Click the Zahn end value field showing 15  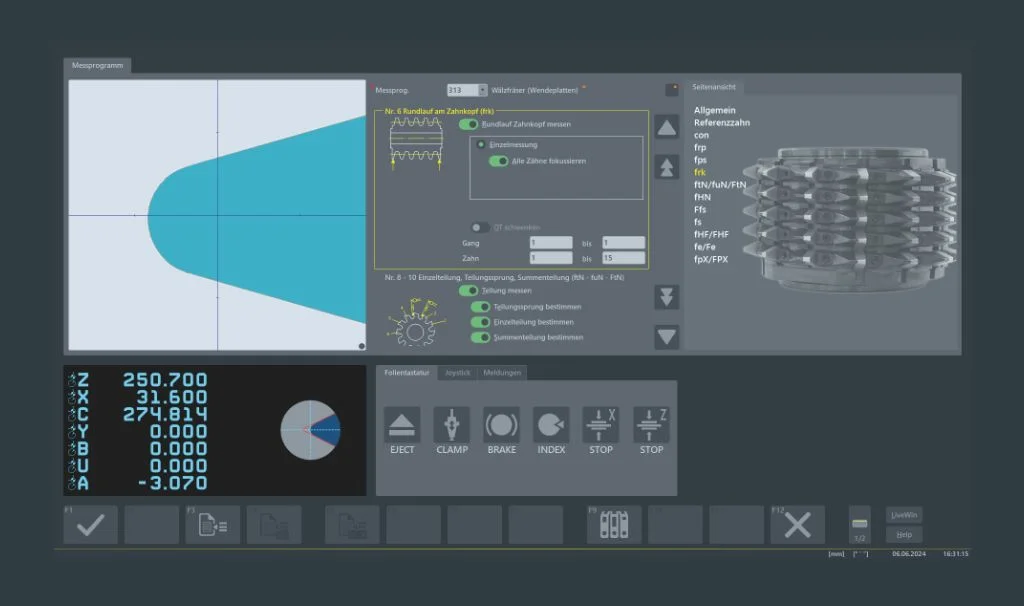click(x=623, y=258)
